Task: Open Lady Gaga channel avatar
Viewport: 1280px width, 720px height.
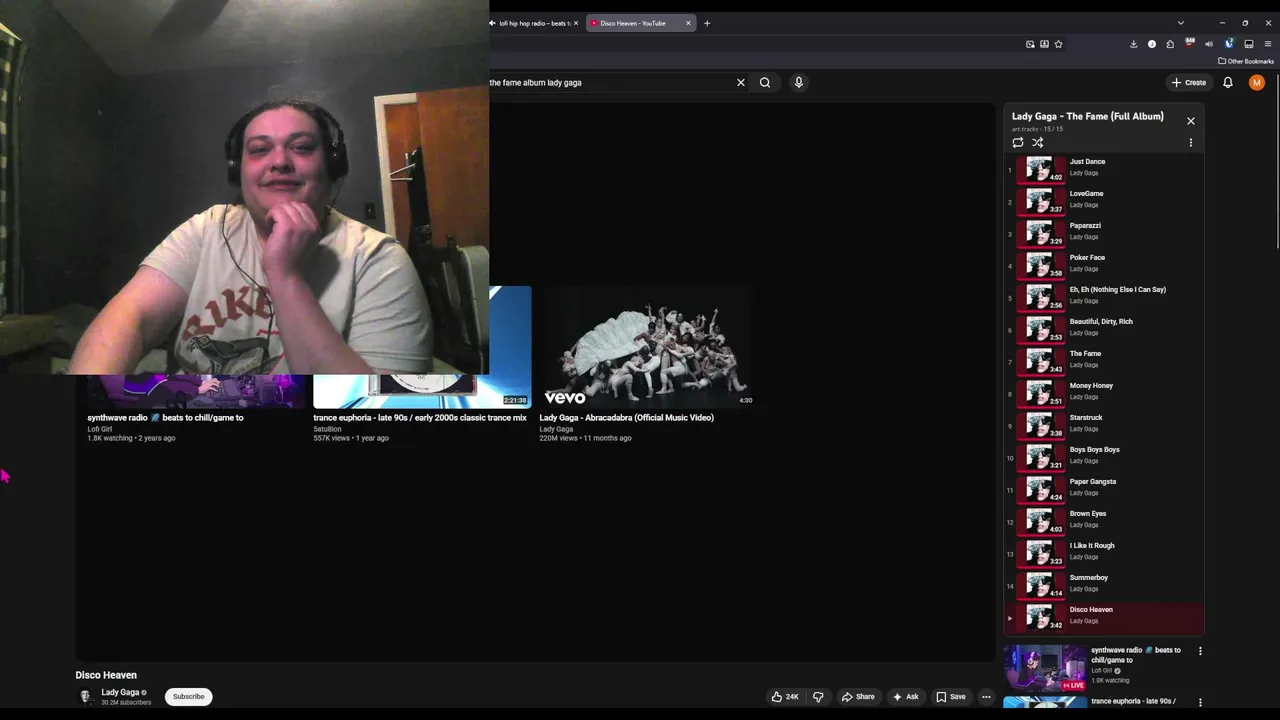Action: pos(86,697)
